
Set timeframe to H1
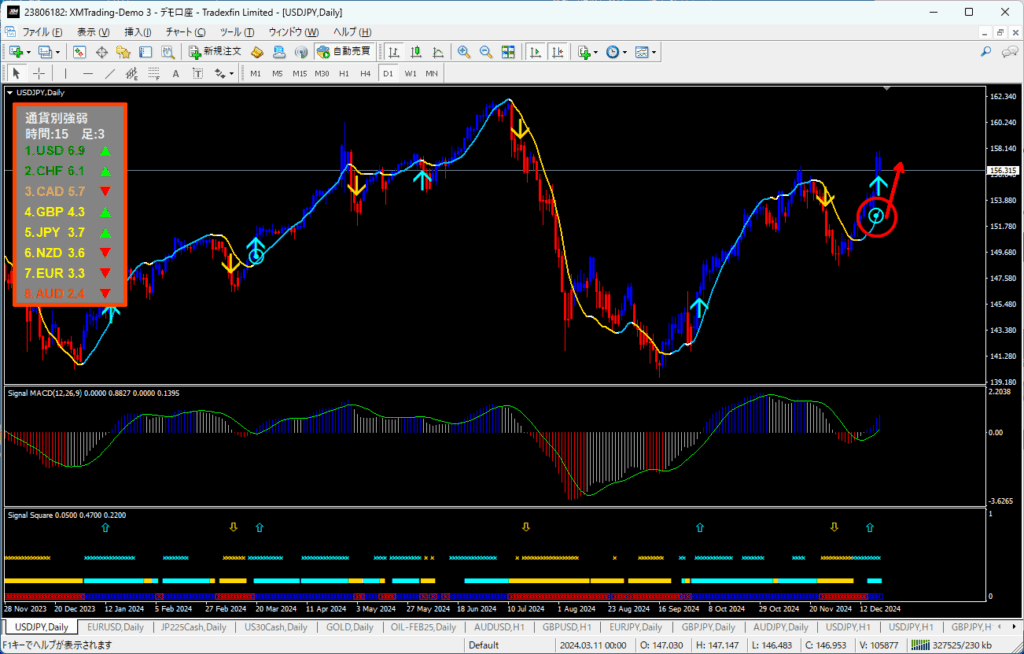pyautogui.click(x=344, y=74)
